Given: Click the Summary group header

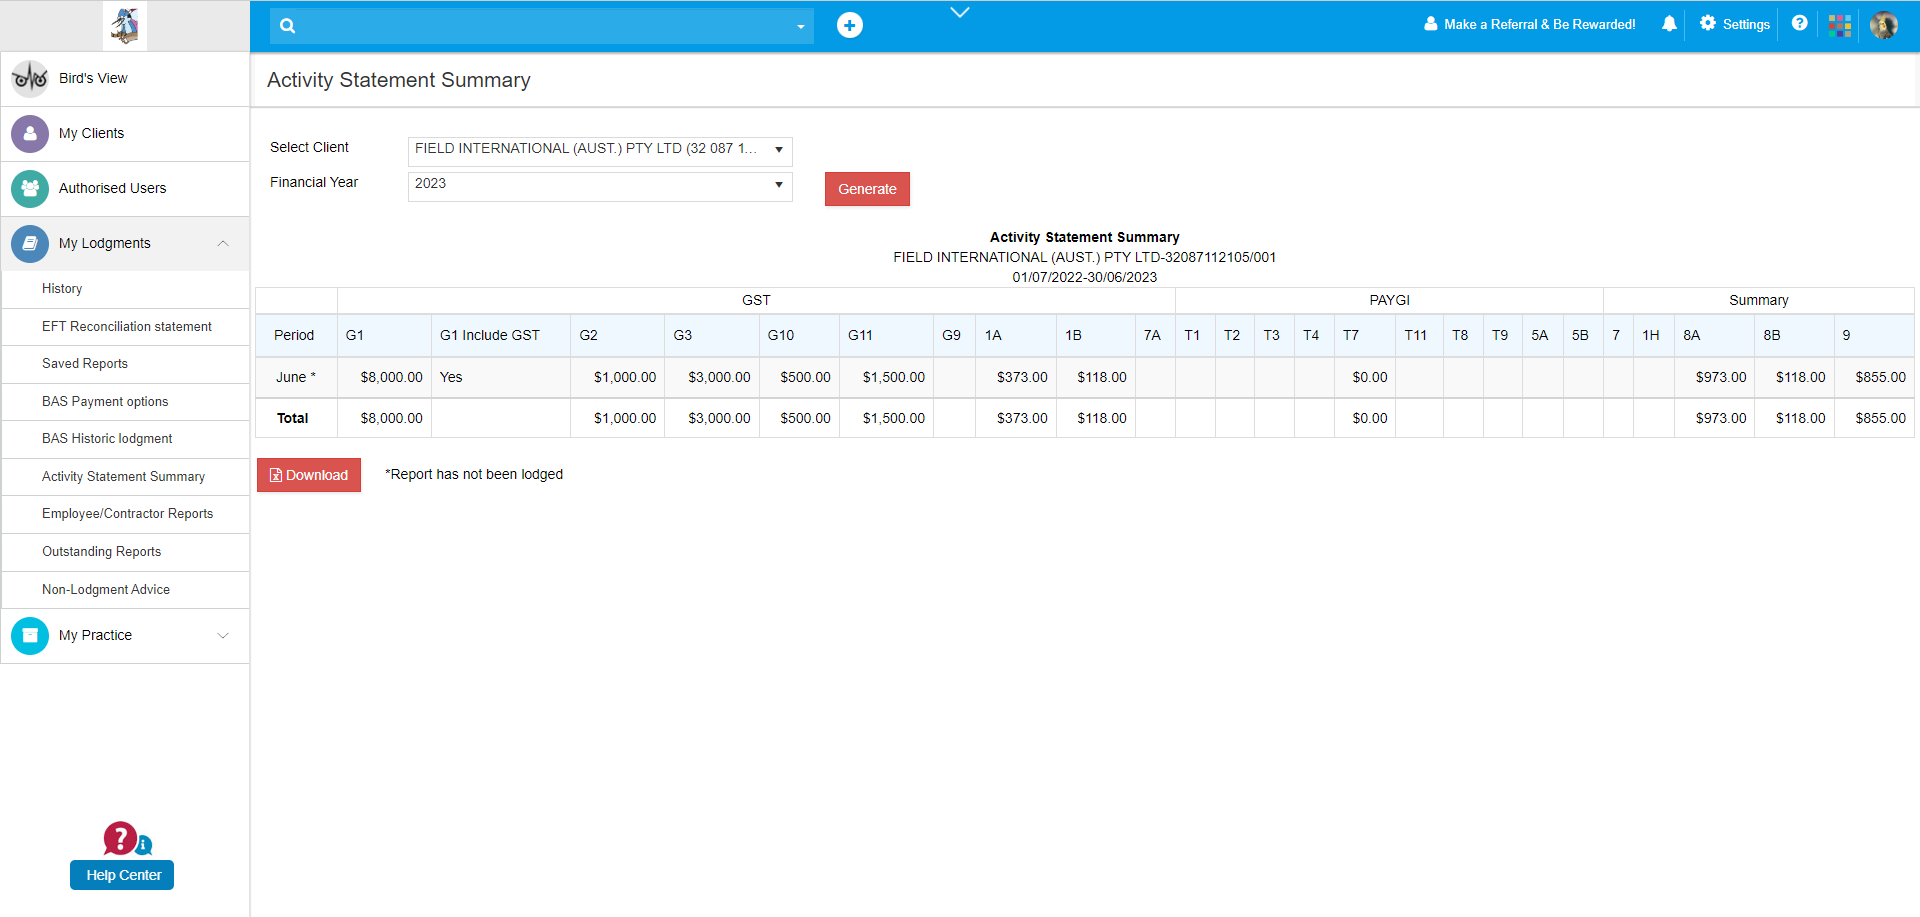Looking at the screenshot, I should tap(1759, 300).
